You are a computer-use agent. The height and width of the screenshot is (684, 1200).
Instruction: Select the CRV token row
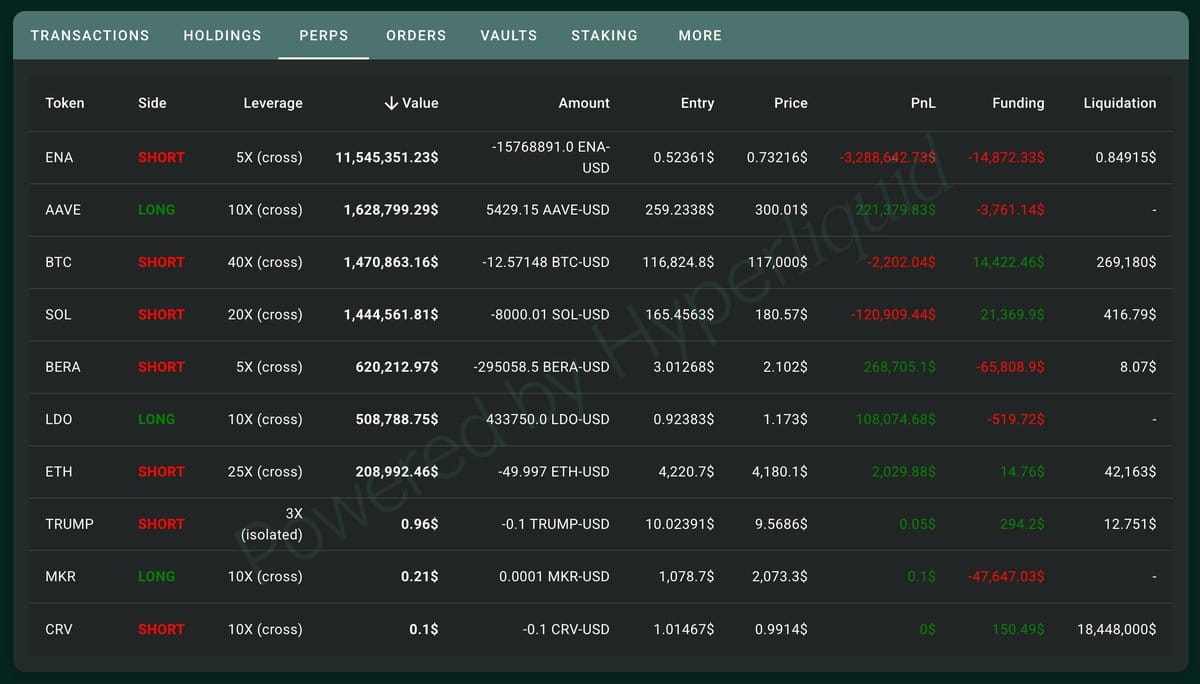(x=600, y=629)
